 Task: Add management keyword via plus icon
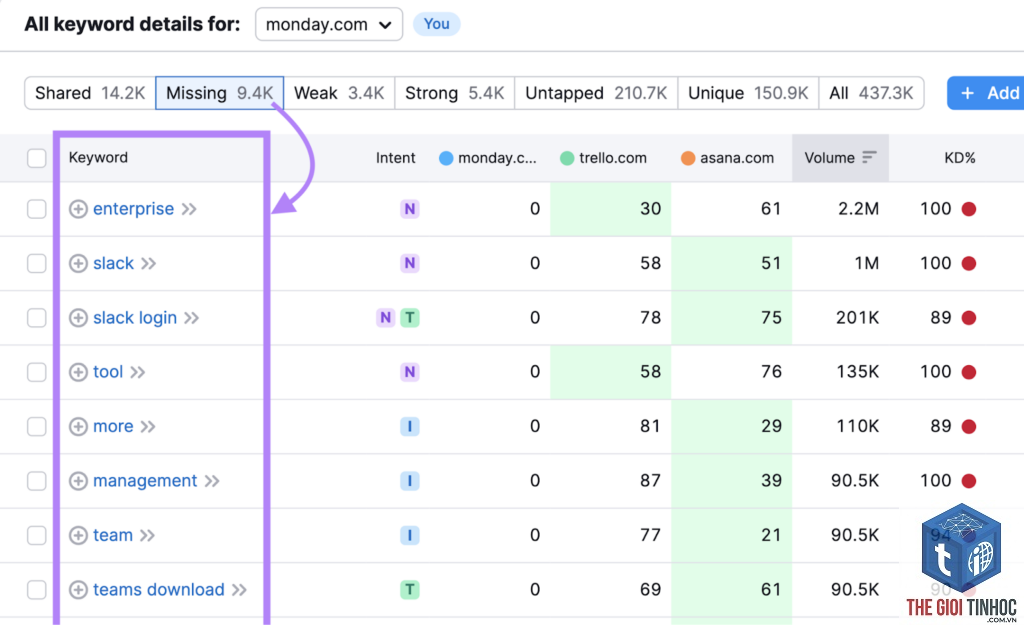coord(78,481)
